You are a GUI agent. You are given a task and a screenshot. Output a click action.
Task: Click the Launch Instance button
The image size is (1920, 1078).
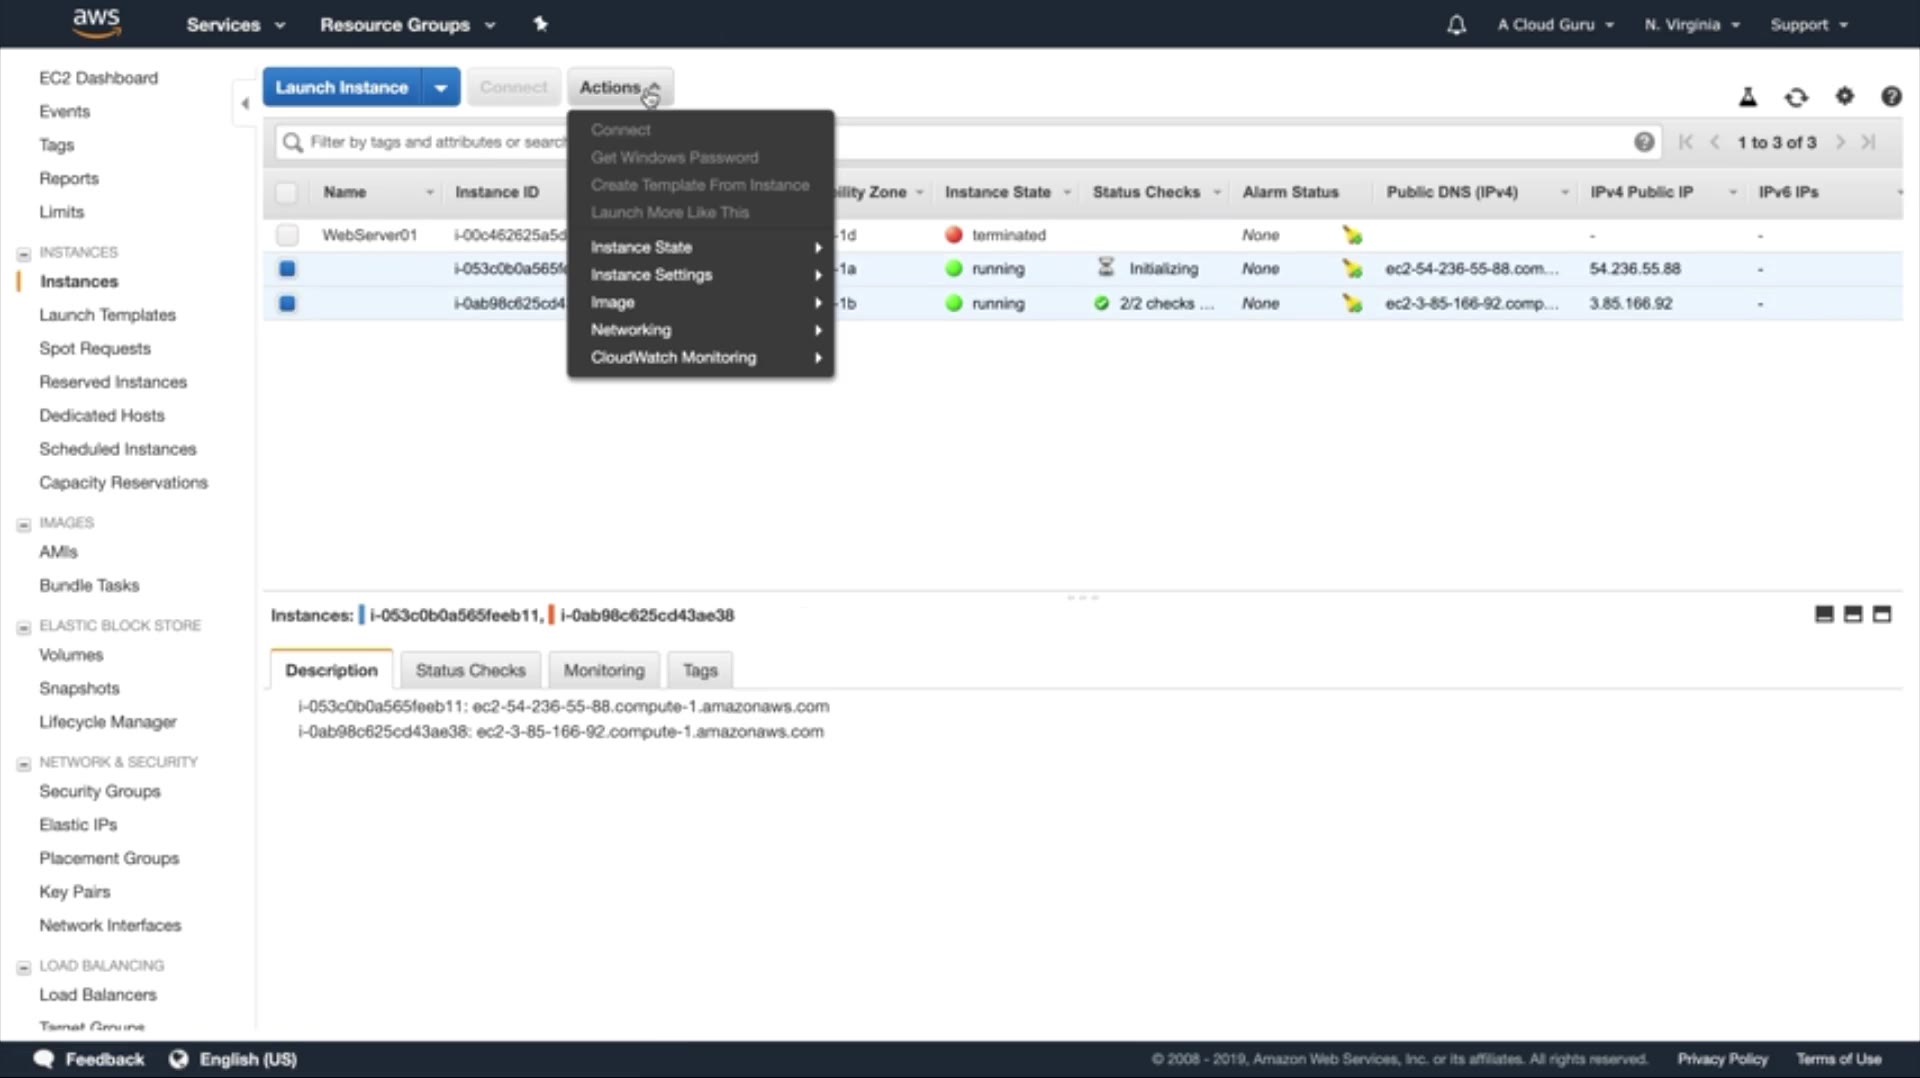click(342, 87)
